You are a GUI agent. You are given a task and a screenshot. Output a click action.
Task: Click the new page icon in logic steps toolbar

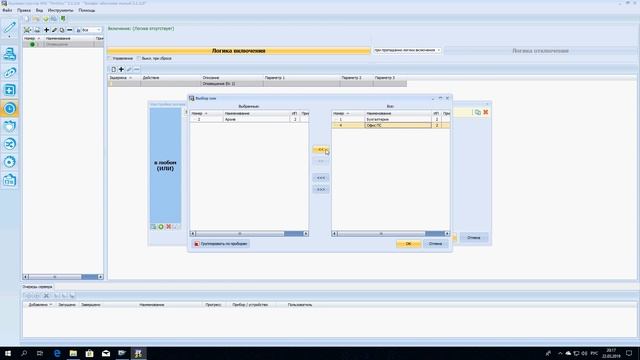click(x=113, y=69)
